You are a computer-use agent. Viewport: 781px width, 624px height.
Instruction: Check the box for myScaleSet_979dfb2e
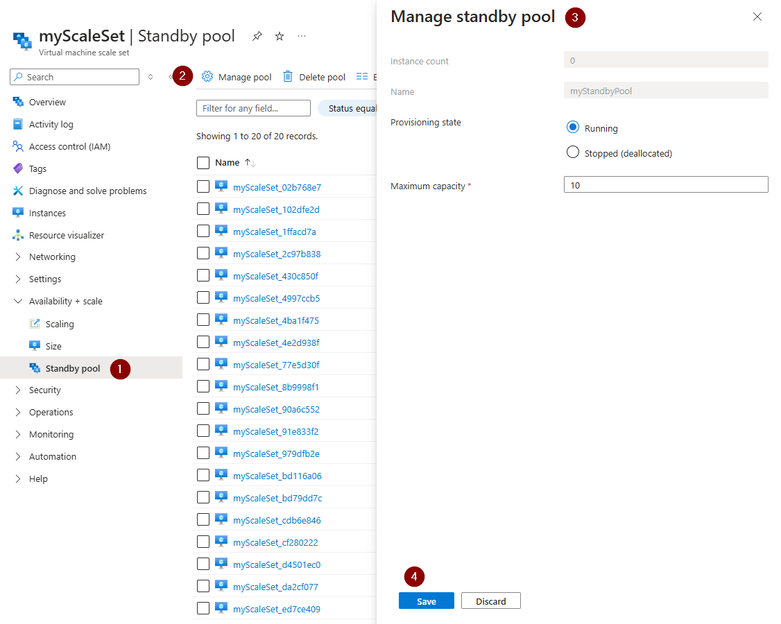pyautogui.click(x=203, y=453)
